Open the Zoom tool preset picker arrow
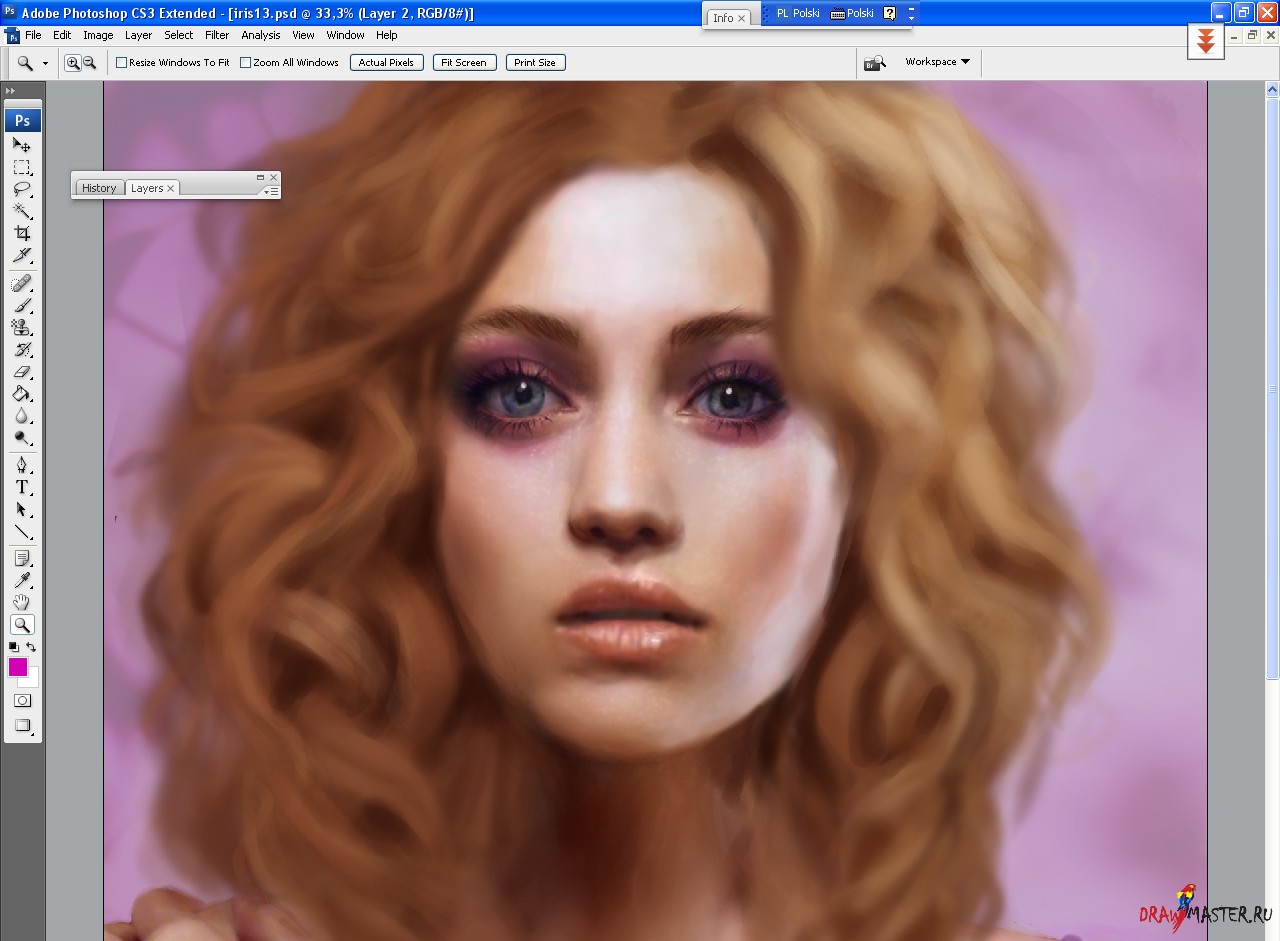Viewport: 1280px width, 941px height. click(x=45, y=63)
